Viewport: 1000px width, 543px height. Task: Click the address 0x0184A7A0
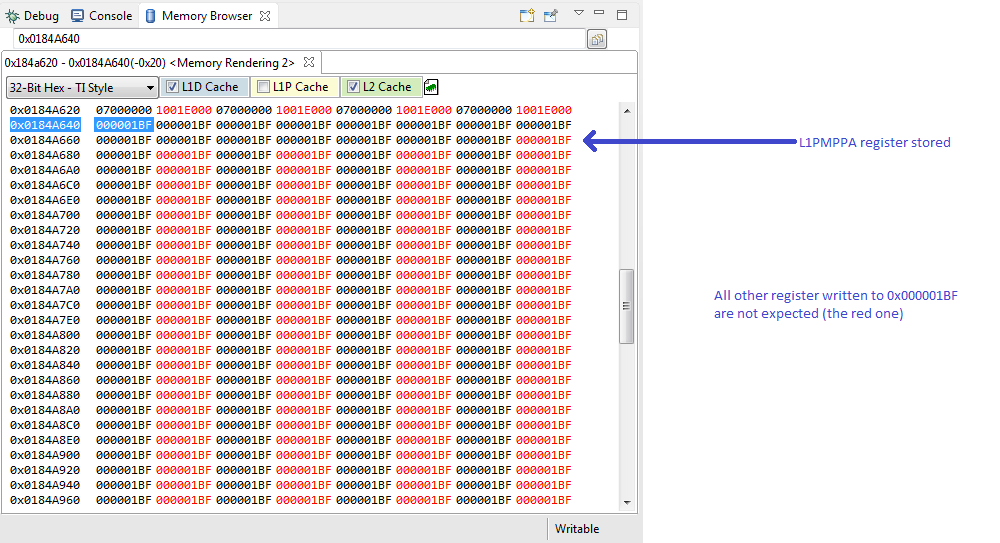pyautogui.click(x=45, y=290)
